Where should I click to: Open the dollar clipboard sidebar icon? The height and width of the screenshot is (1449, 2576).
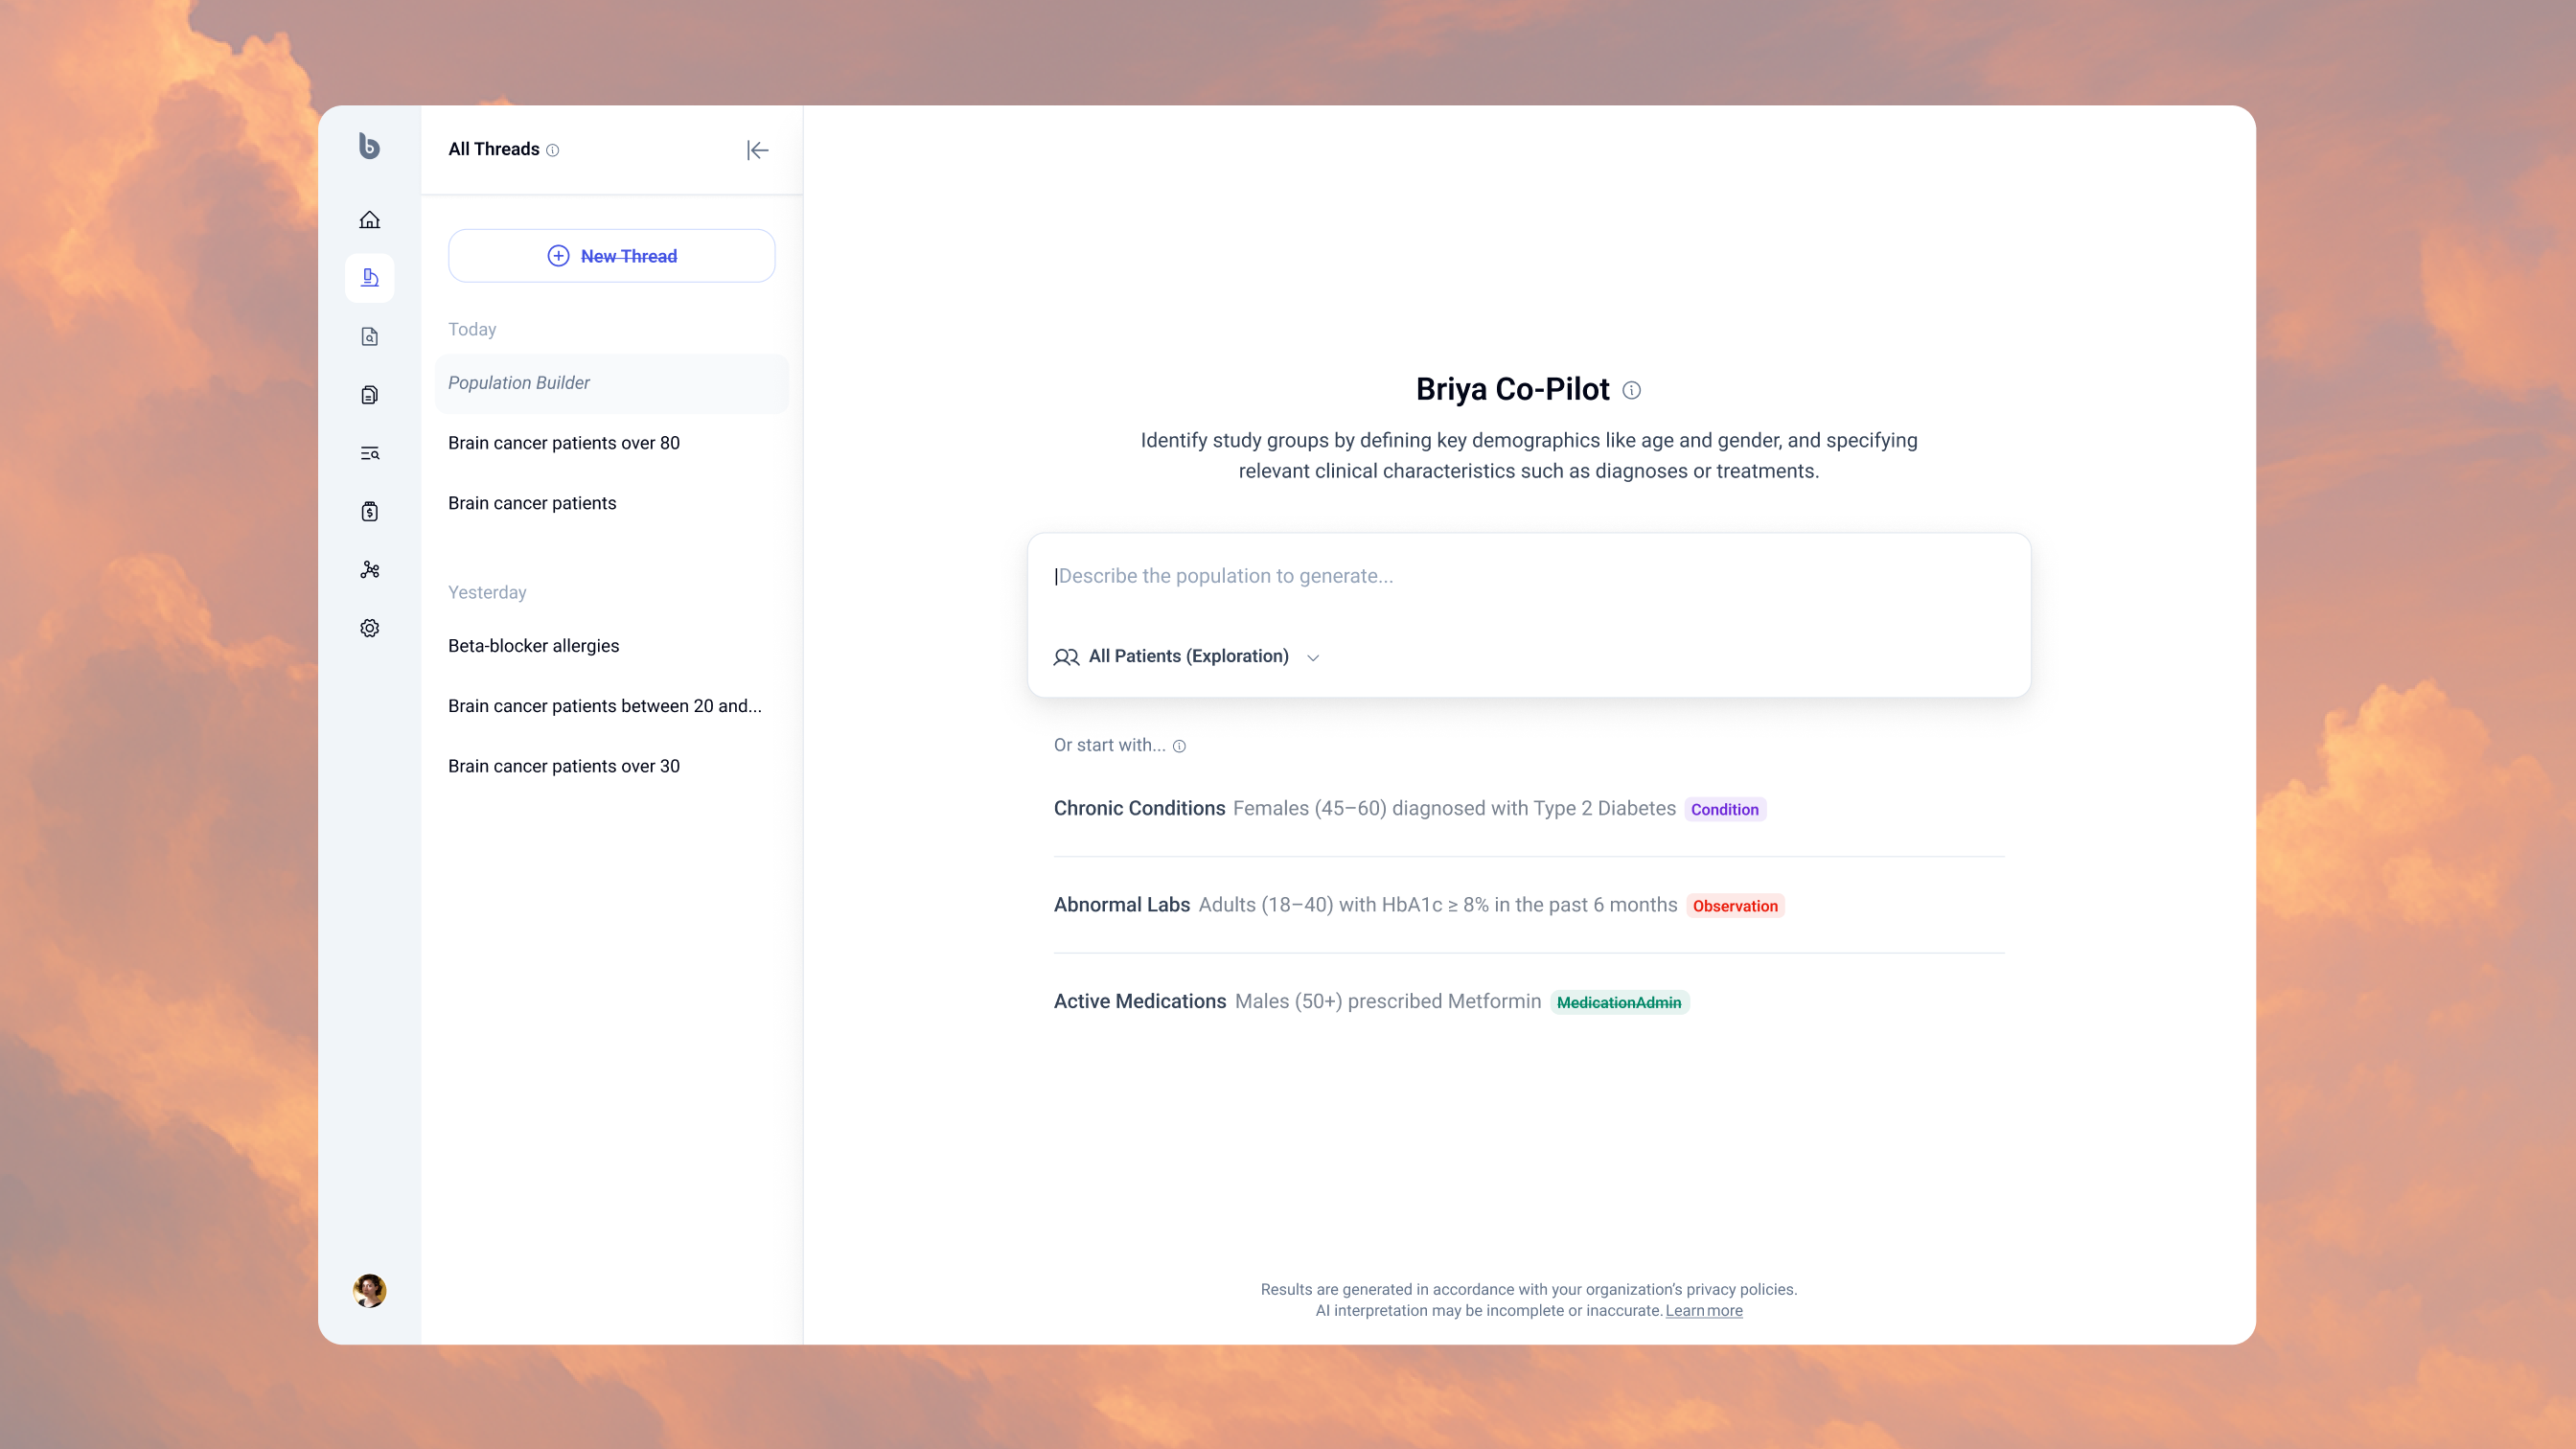369,512
